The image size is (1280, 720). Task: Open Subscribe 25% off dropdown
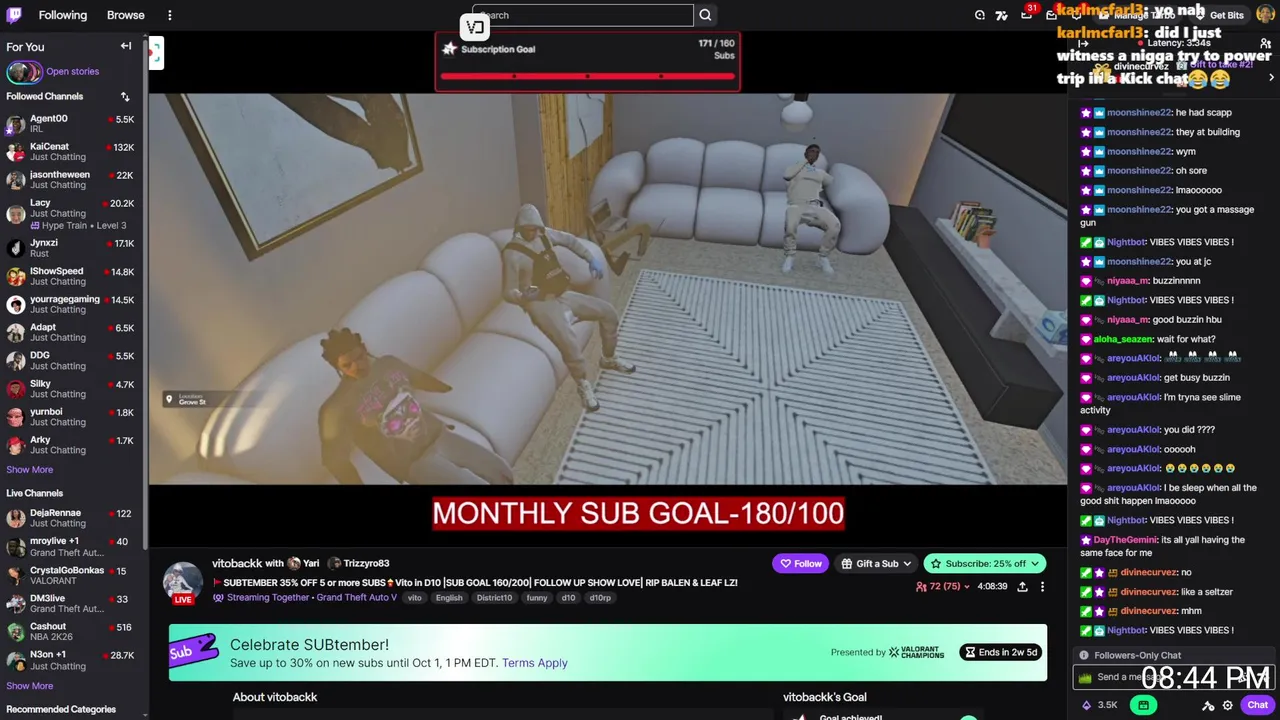[984, 563]
